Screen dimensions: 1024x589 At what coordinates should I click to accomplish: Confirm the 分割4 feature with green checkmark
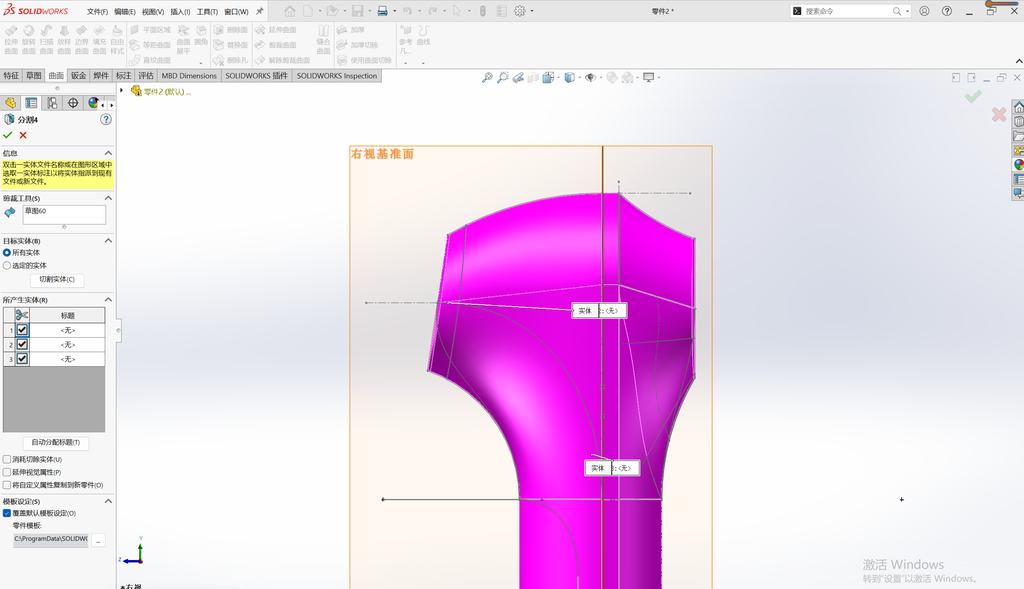8,135
